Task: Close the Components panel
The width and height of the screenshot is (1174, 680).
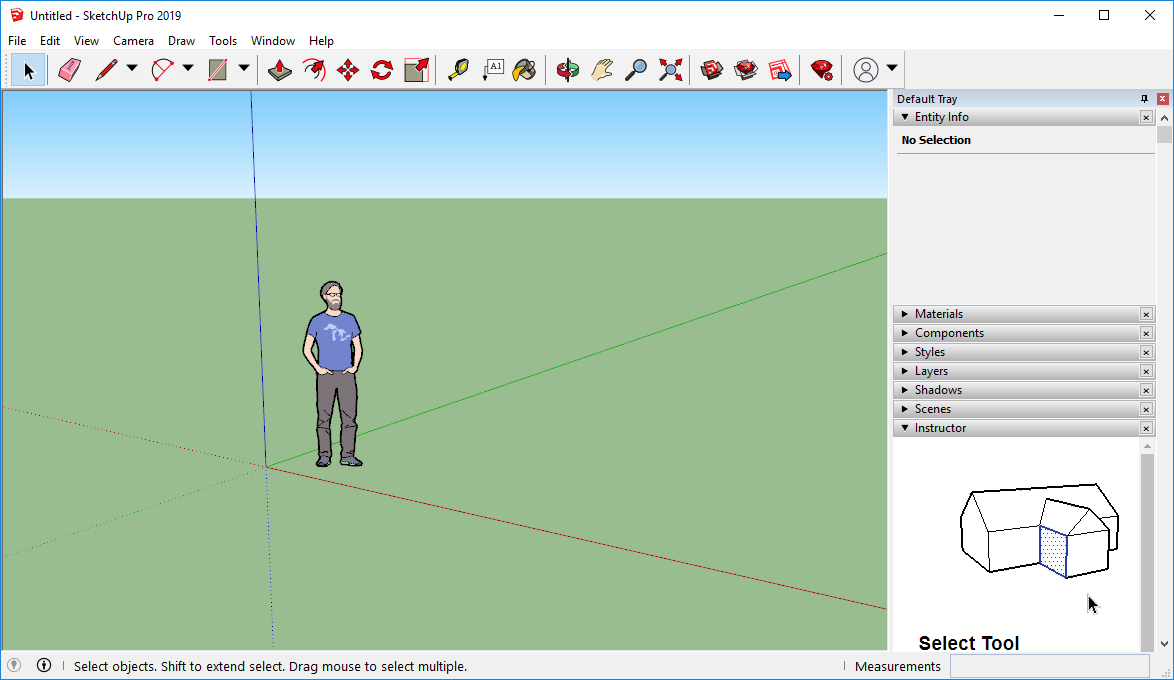Action: (x=1146, y=333)
